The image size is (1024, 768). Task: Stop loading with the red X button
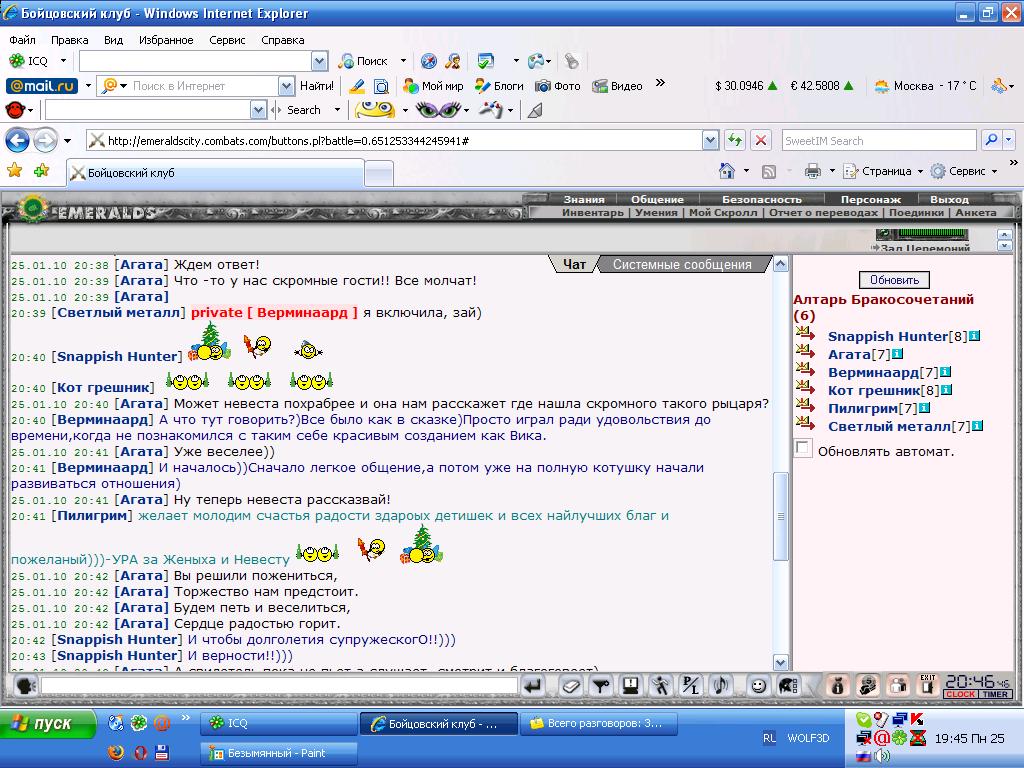click(x=761, y=140)
